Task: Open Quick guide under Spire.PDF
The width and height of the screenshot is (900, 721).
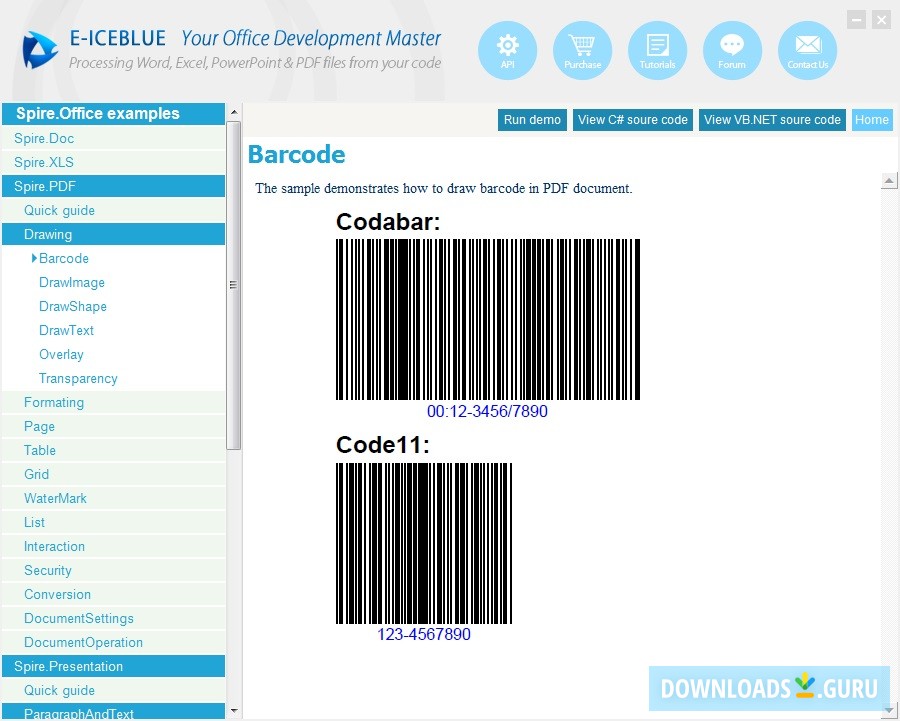Action: 114,210
